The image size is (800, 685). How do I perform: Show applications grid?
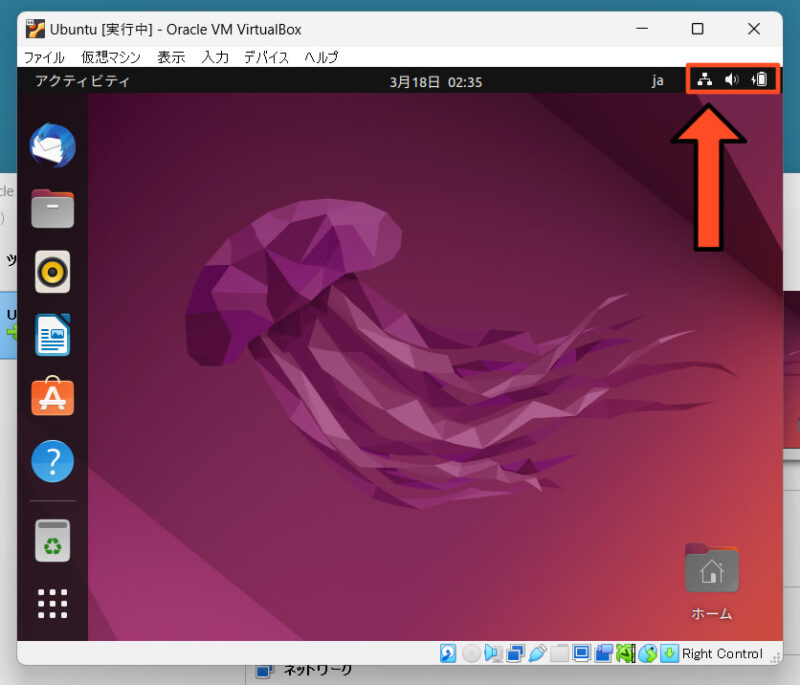click(x=53, y=603)
